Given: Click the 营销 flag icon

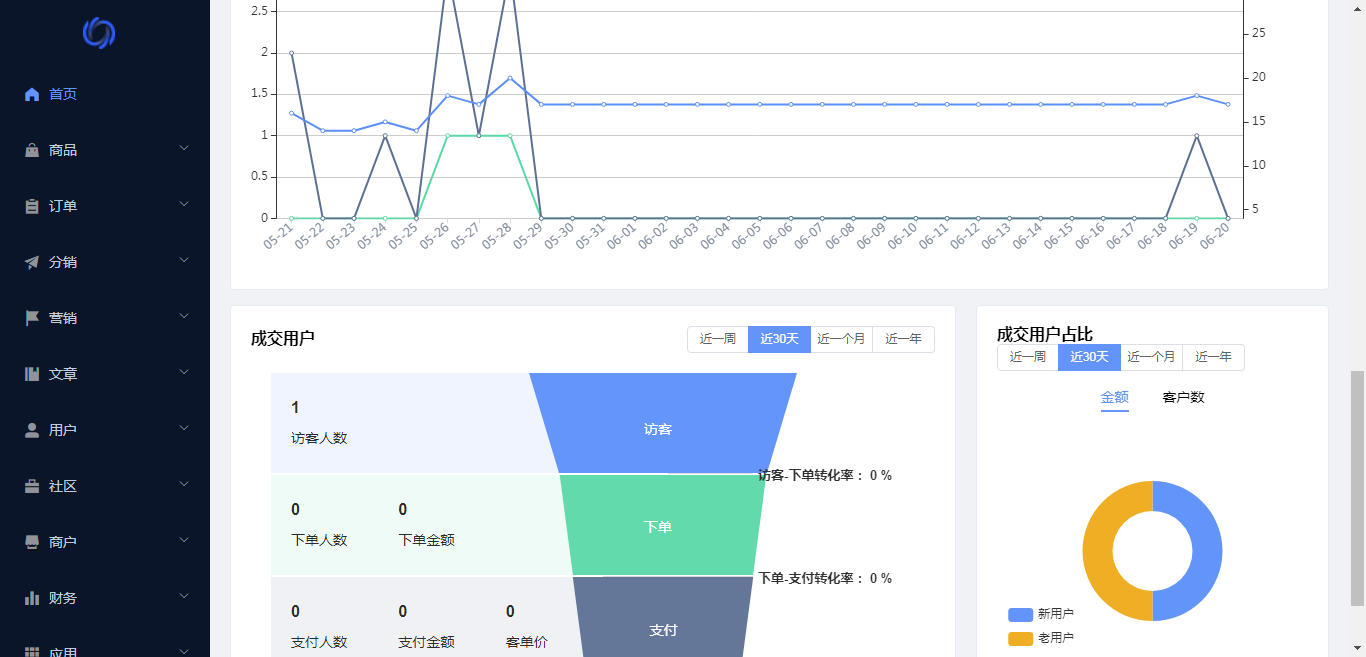Looking at the screenshot, I should (x=32, y=318).
